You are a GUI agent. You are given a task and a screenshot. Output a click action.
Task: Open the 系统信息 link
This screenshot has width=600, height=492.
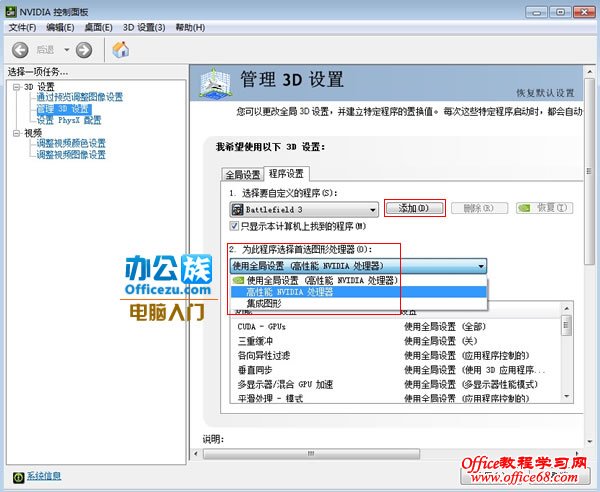tap(44, 476)
